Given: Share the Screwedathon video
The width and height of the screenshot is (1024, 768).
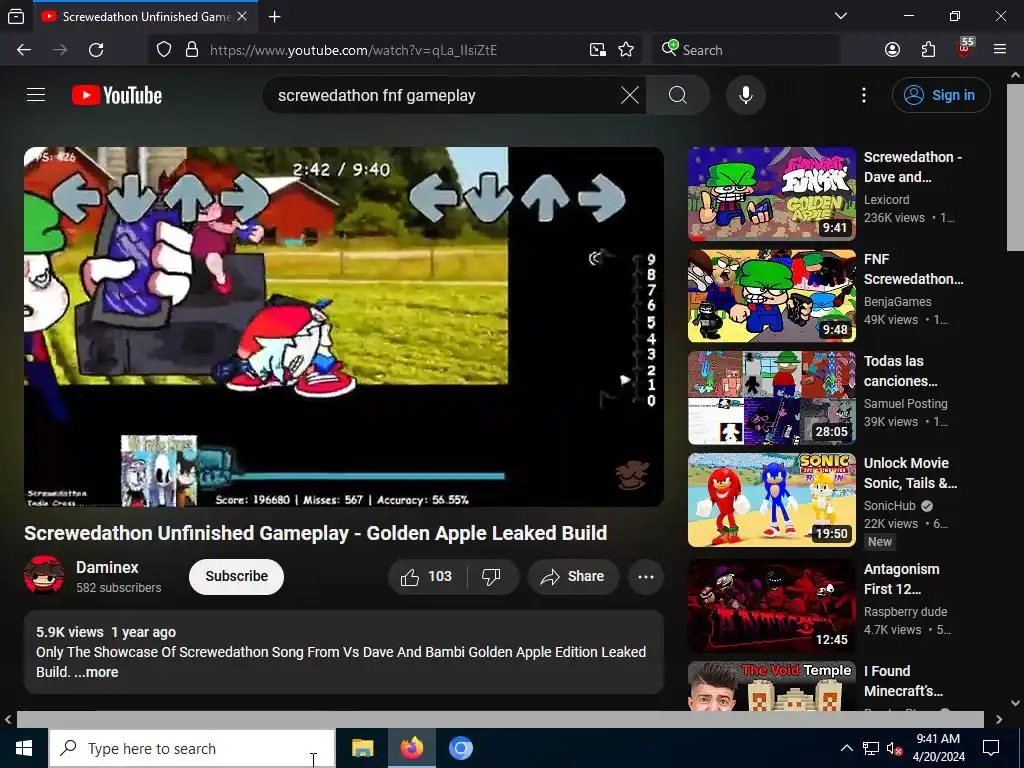Looking at the screenshot, I should click(573, 577).
